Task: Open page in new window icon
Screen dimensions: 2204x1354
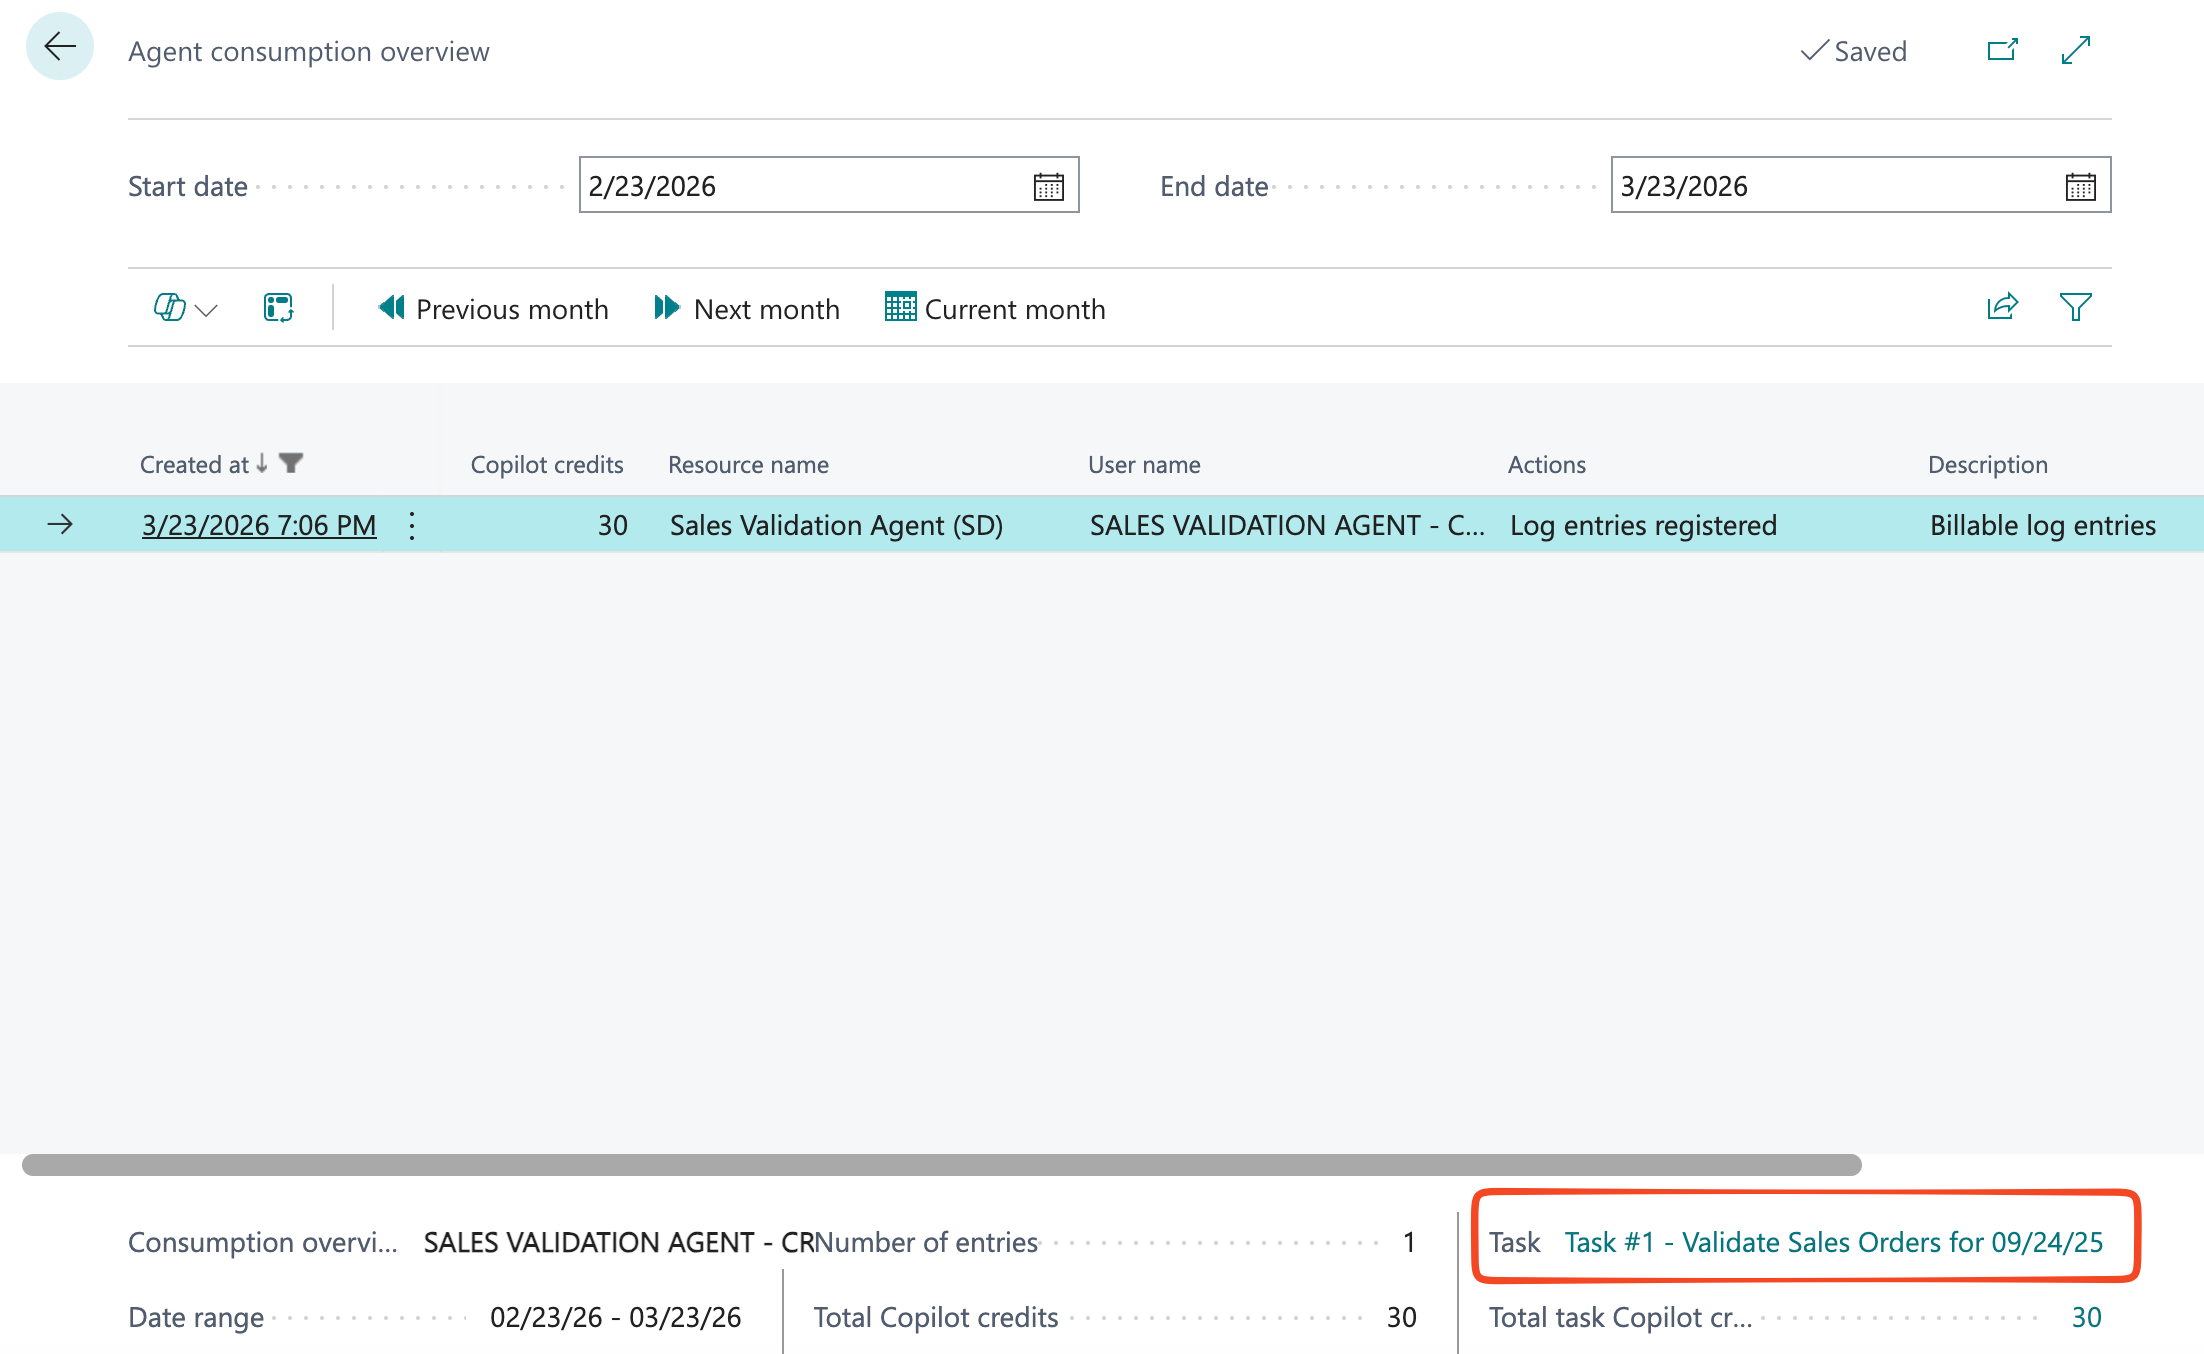Action: (2002, 50)
